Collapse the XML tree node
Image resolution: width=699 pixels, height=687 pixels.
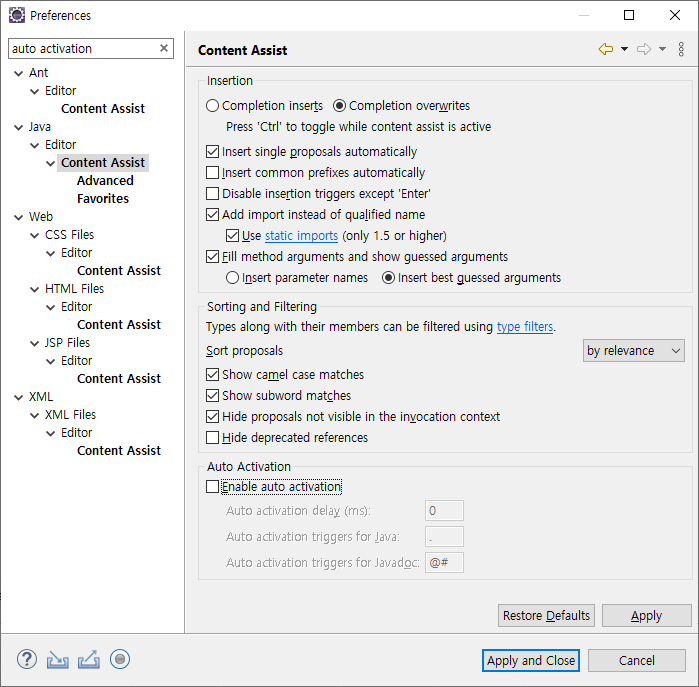[x=19, y=398]
